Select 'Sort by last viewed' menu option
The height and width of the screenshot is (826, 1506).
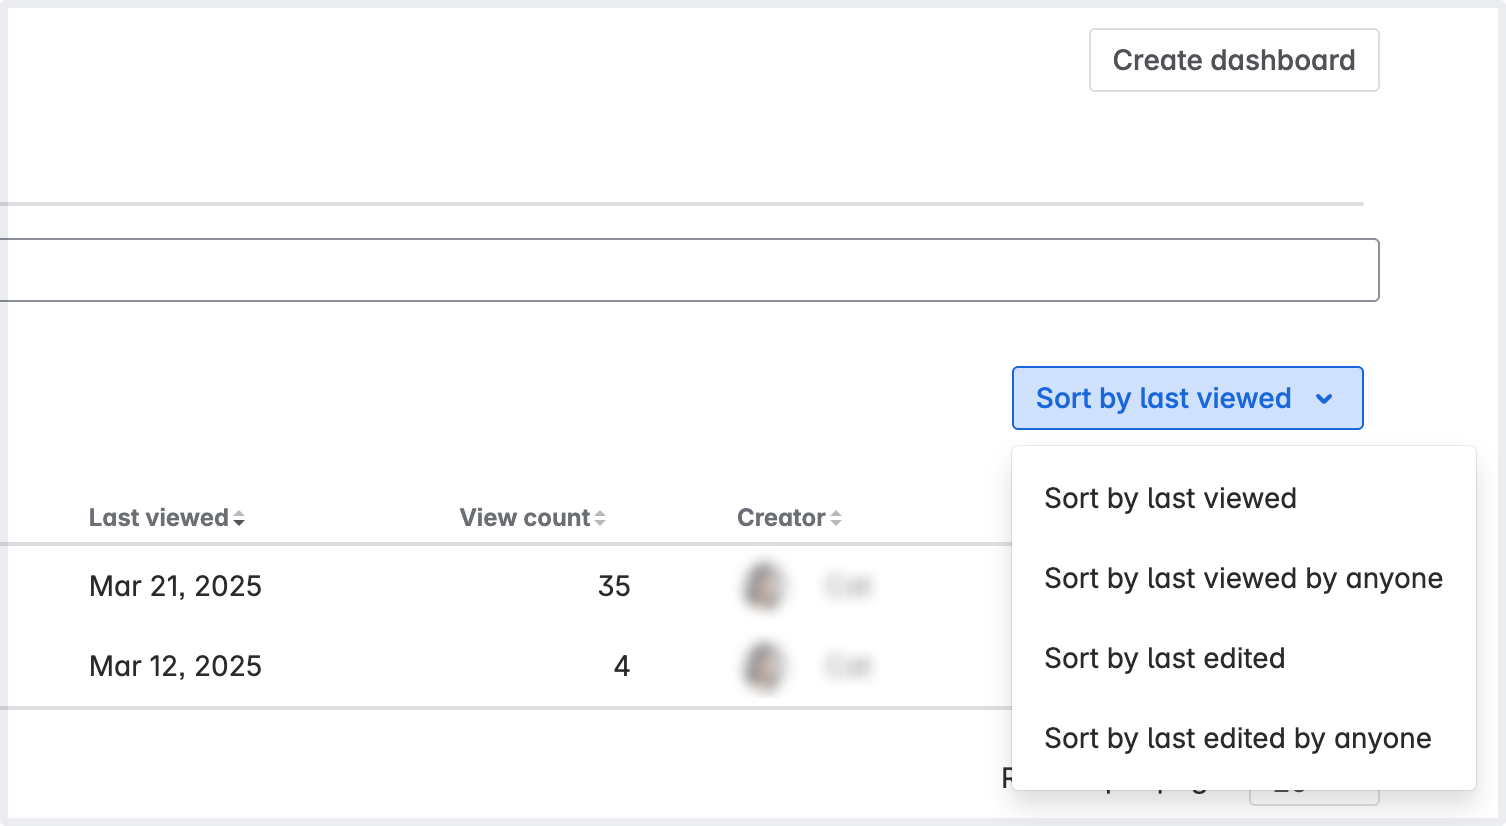click(x=1170, y=498)
